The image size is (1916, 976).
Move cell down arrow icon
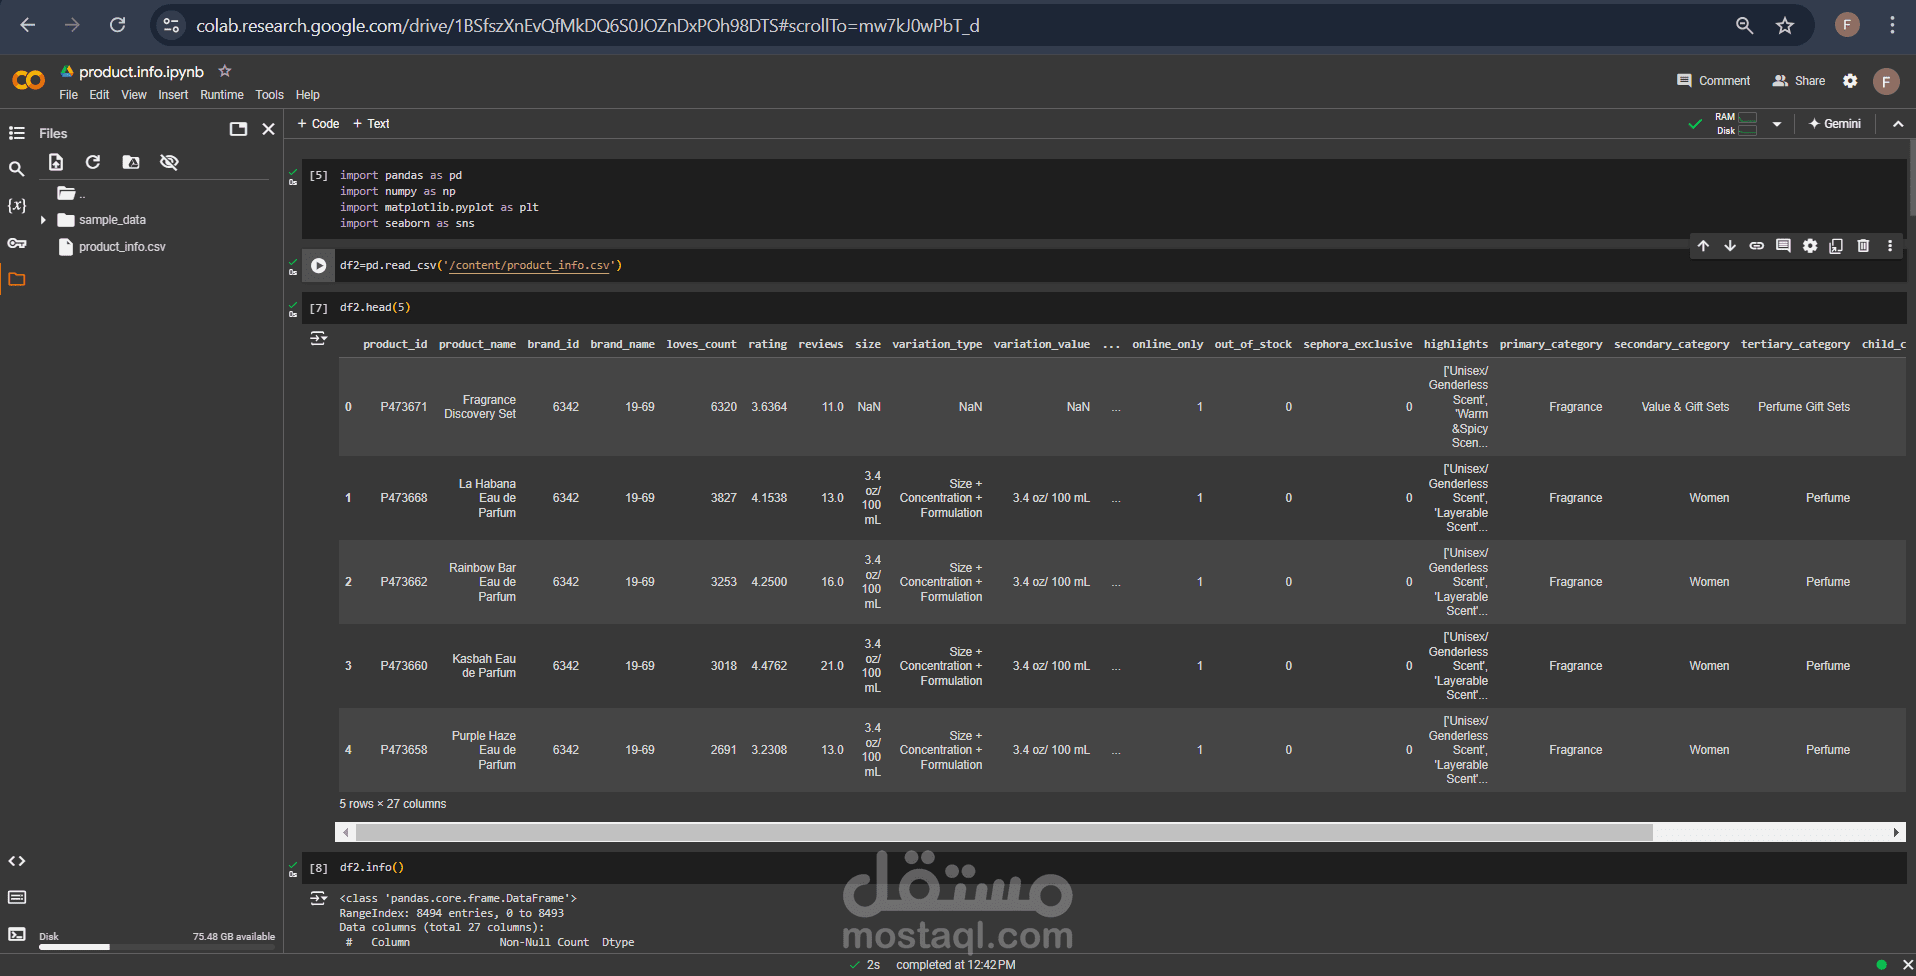click(1730, 246)
